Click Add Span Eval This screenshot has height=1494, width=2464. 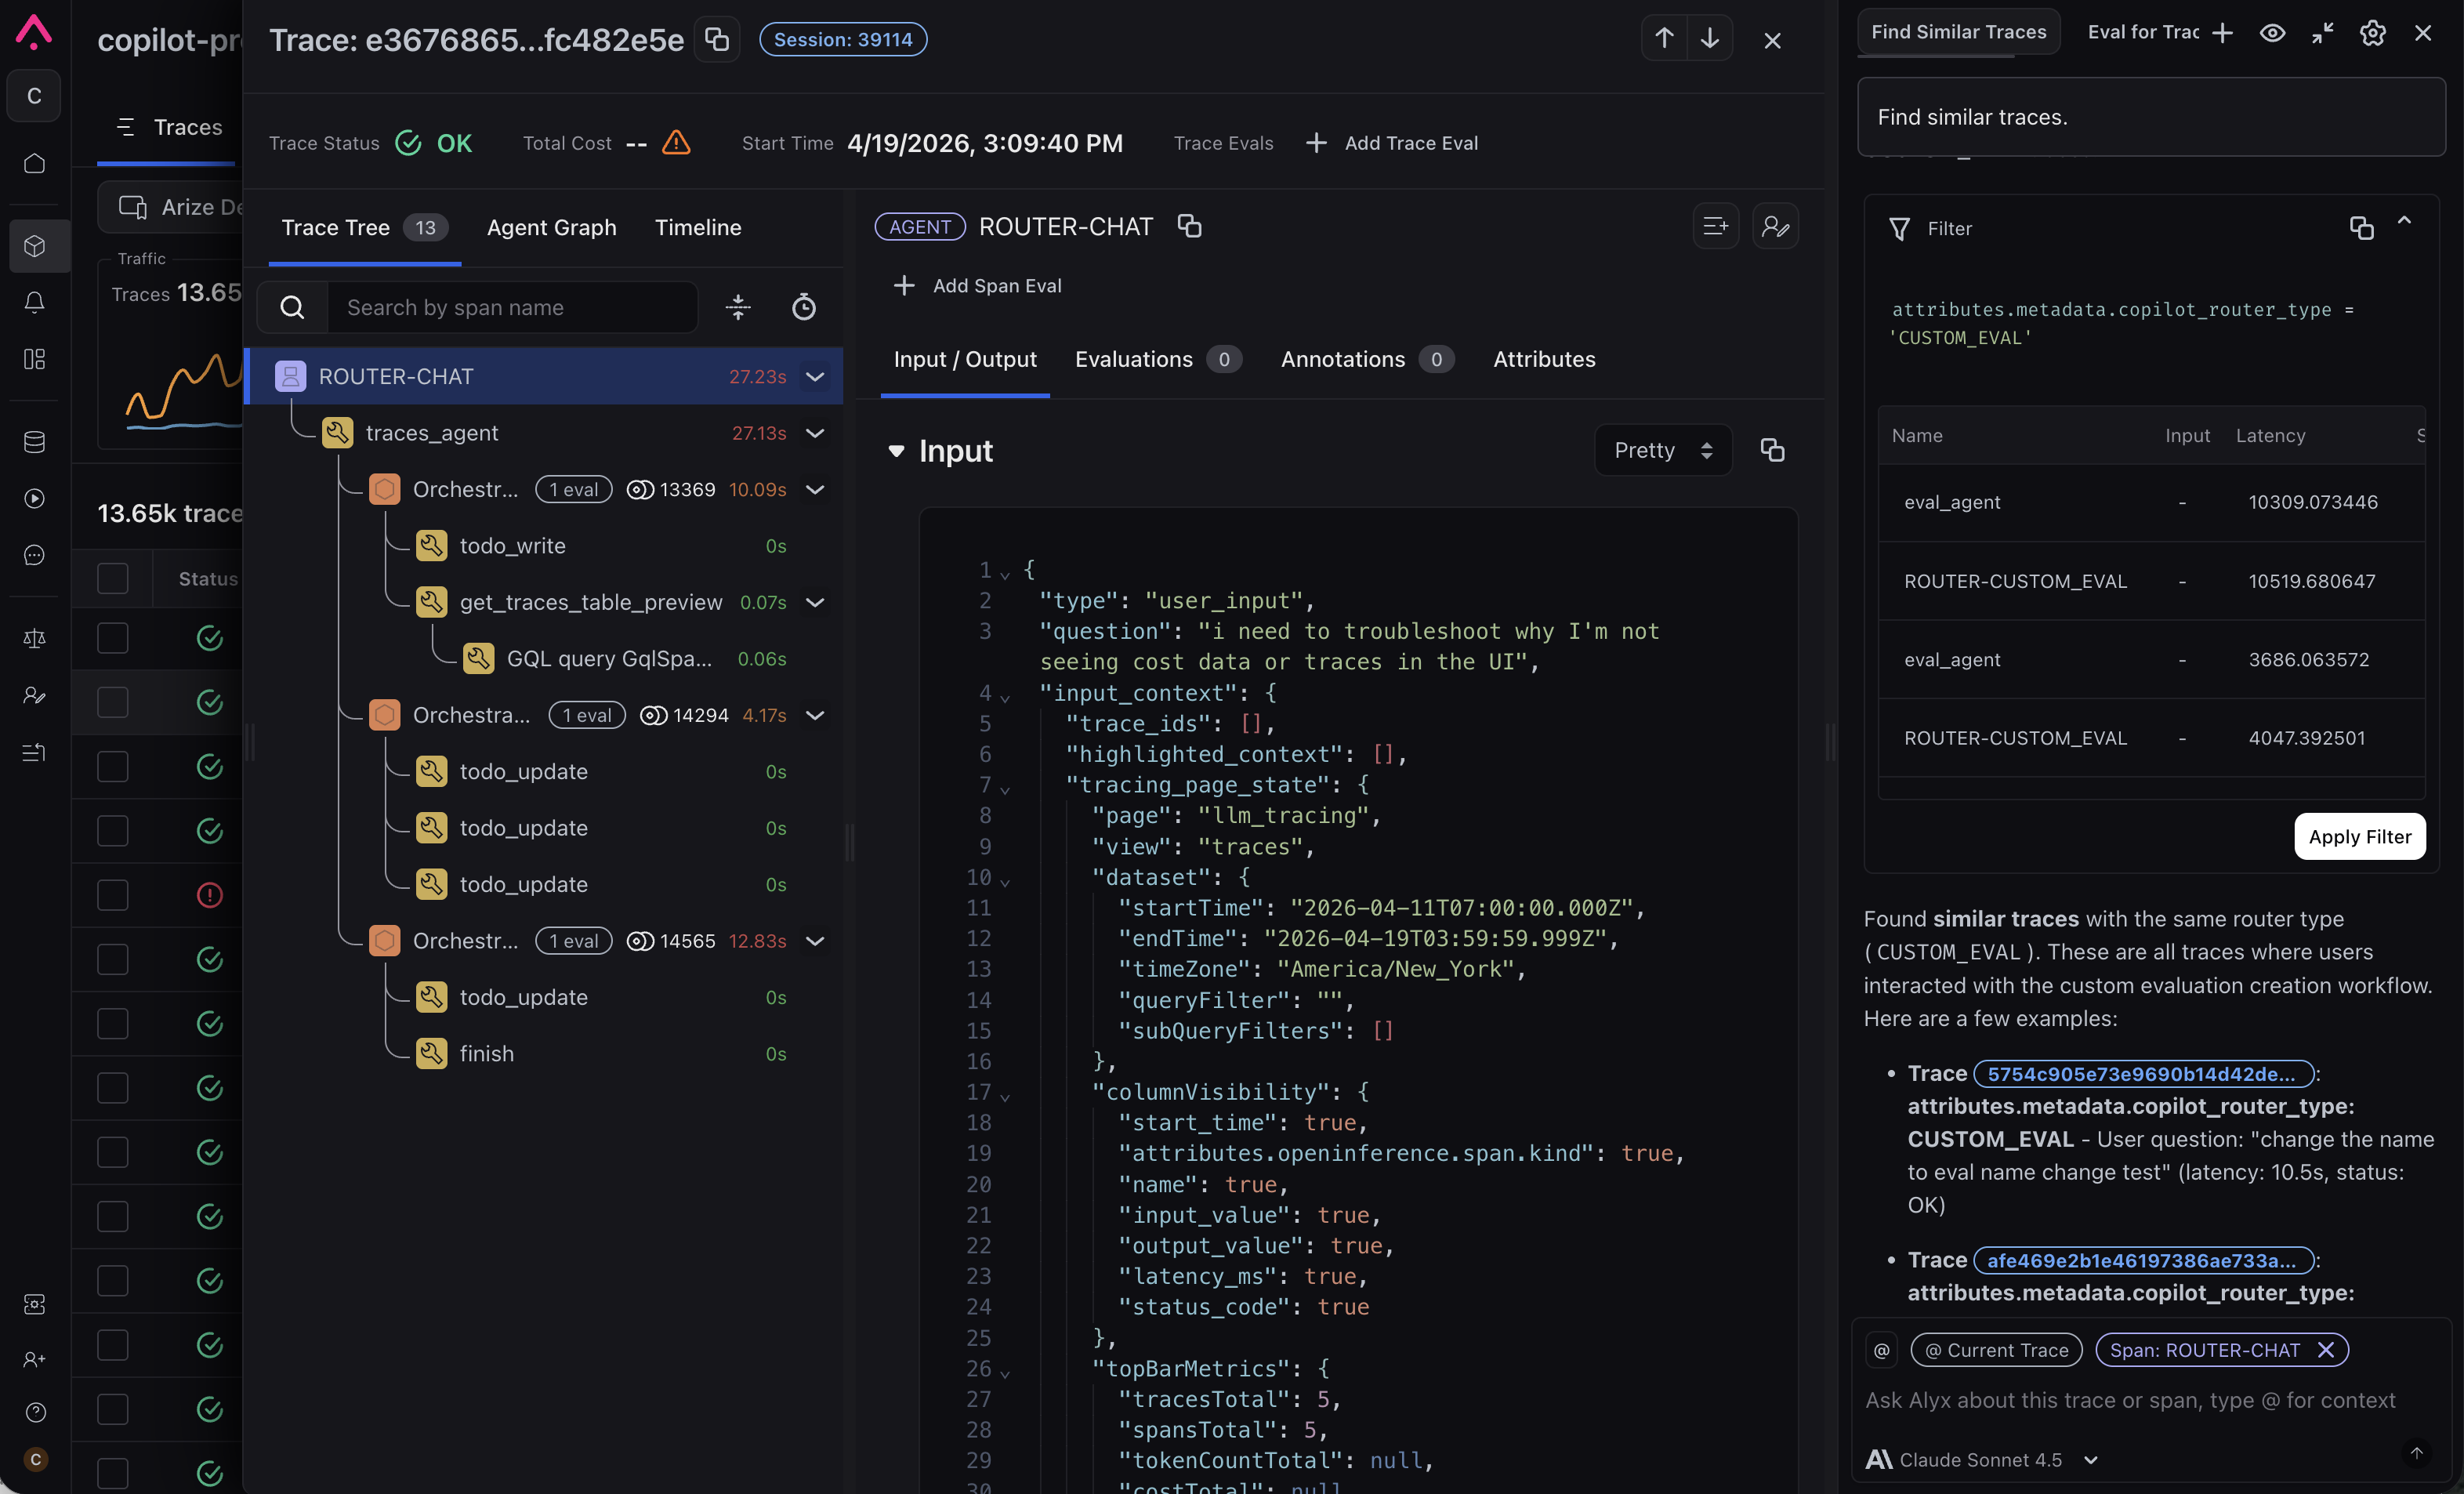click(978, 285)
